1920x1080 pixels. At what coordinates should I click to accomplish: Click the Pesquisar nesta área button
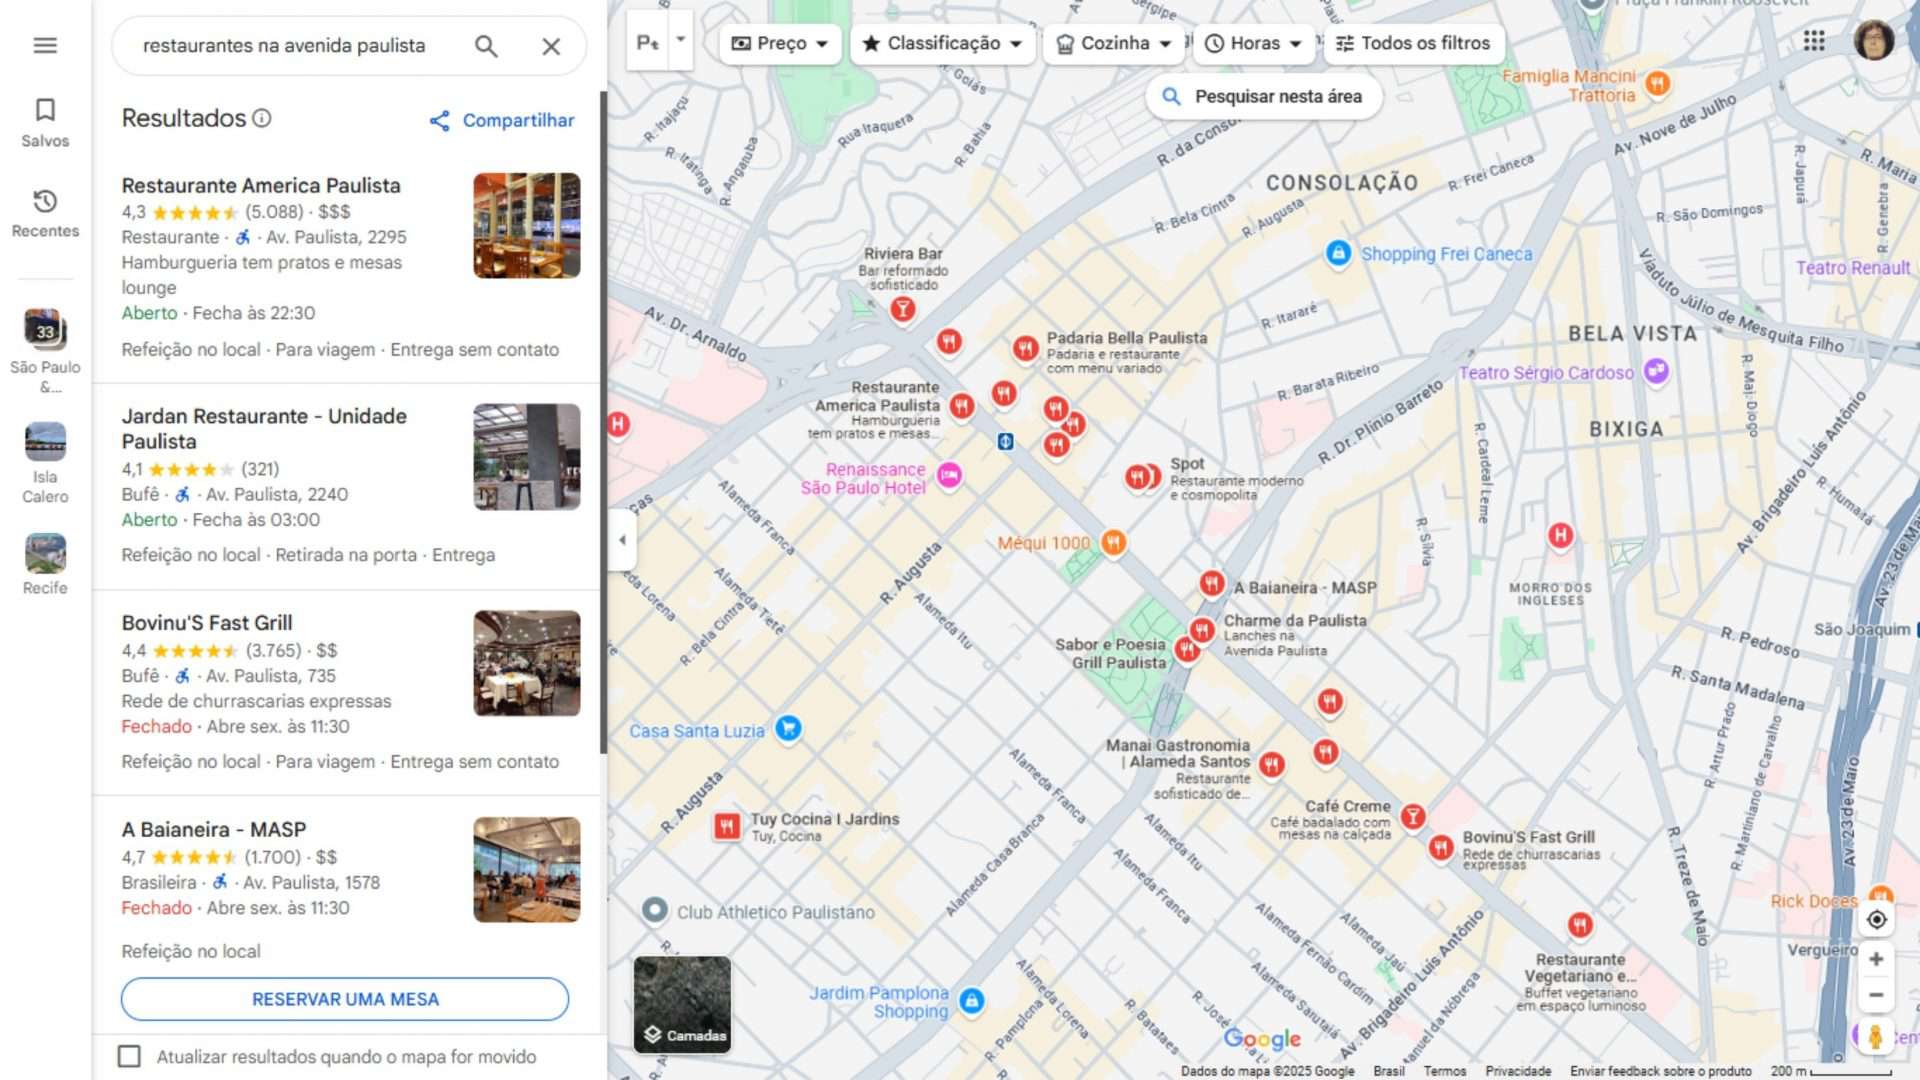(x=1263, y=96)
